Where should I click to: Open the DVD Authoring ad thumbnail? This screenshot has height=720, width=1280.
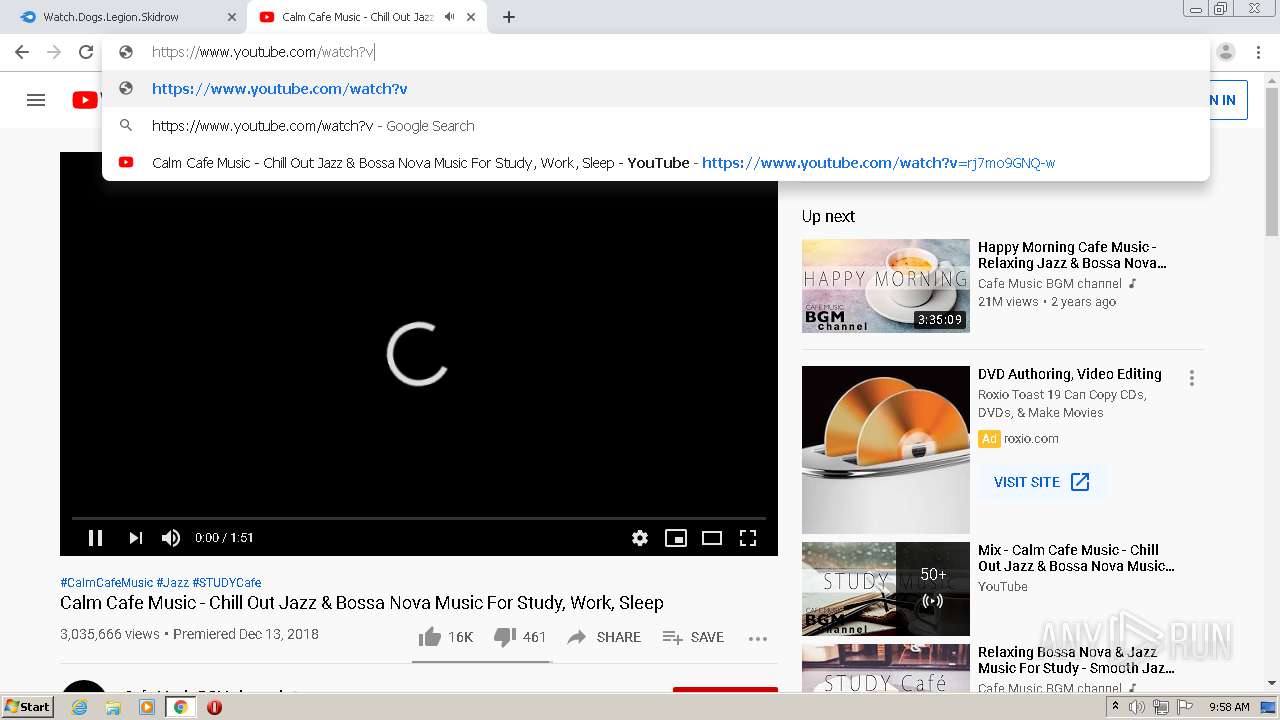pos(886,450)
